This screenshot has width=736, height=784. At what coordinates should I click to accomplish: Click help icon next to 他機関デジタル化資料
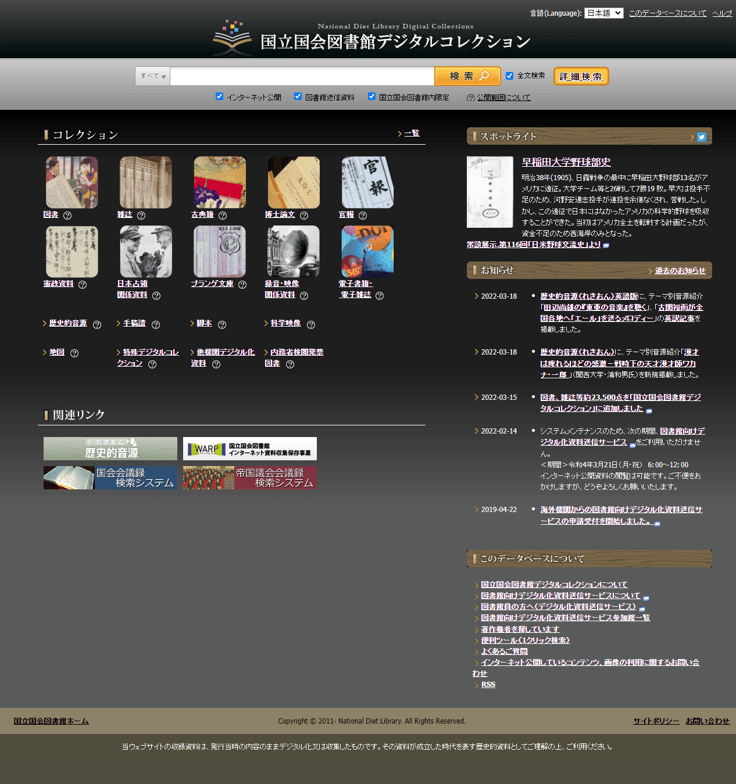[x=216, y=364]
